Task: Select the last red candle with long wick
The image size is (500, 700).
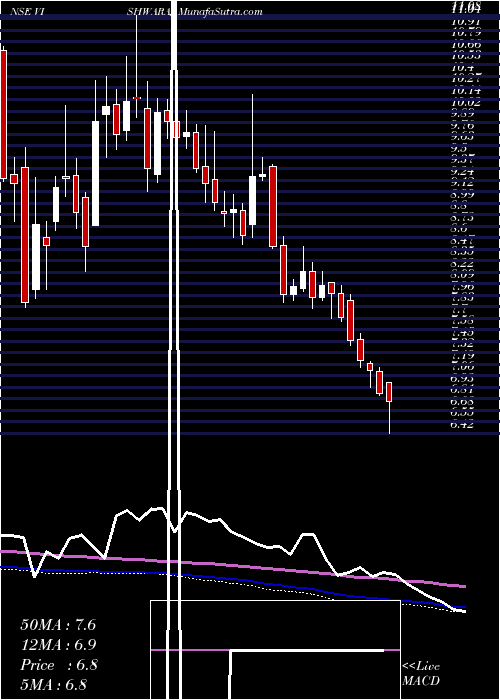Action: [389, 407]
